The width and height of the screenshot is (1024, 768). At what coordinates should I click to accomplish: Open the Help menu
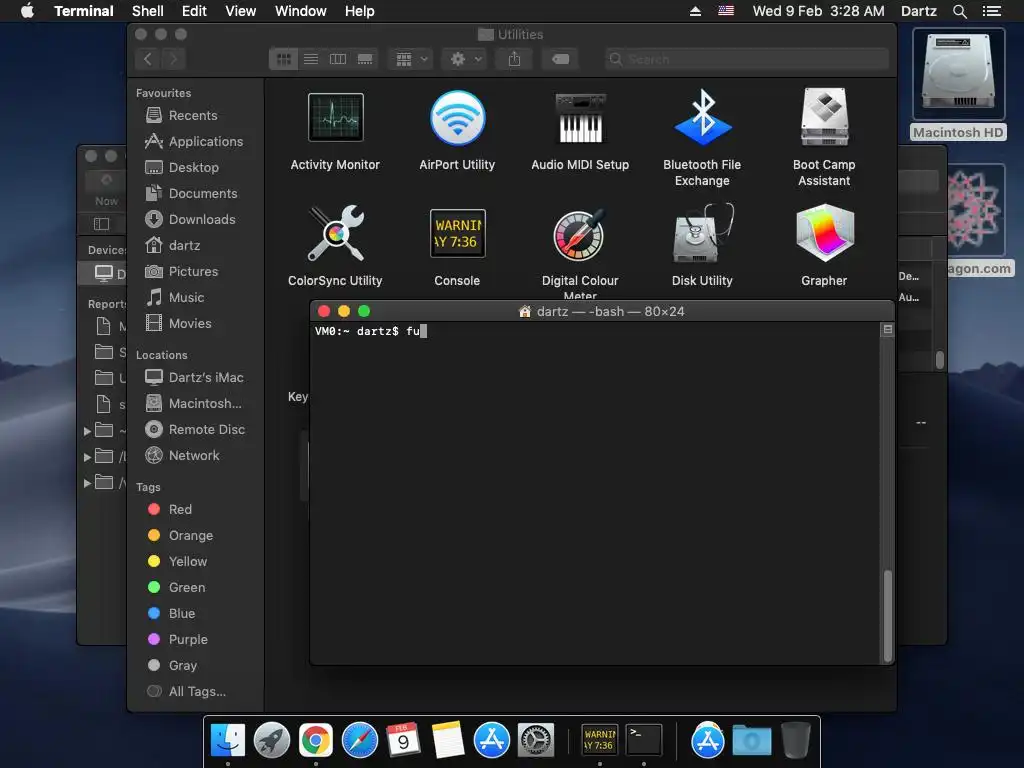pos(359,11)
